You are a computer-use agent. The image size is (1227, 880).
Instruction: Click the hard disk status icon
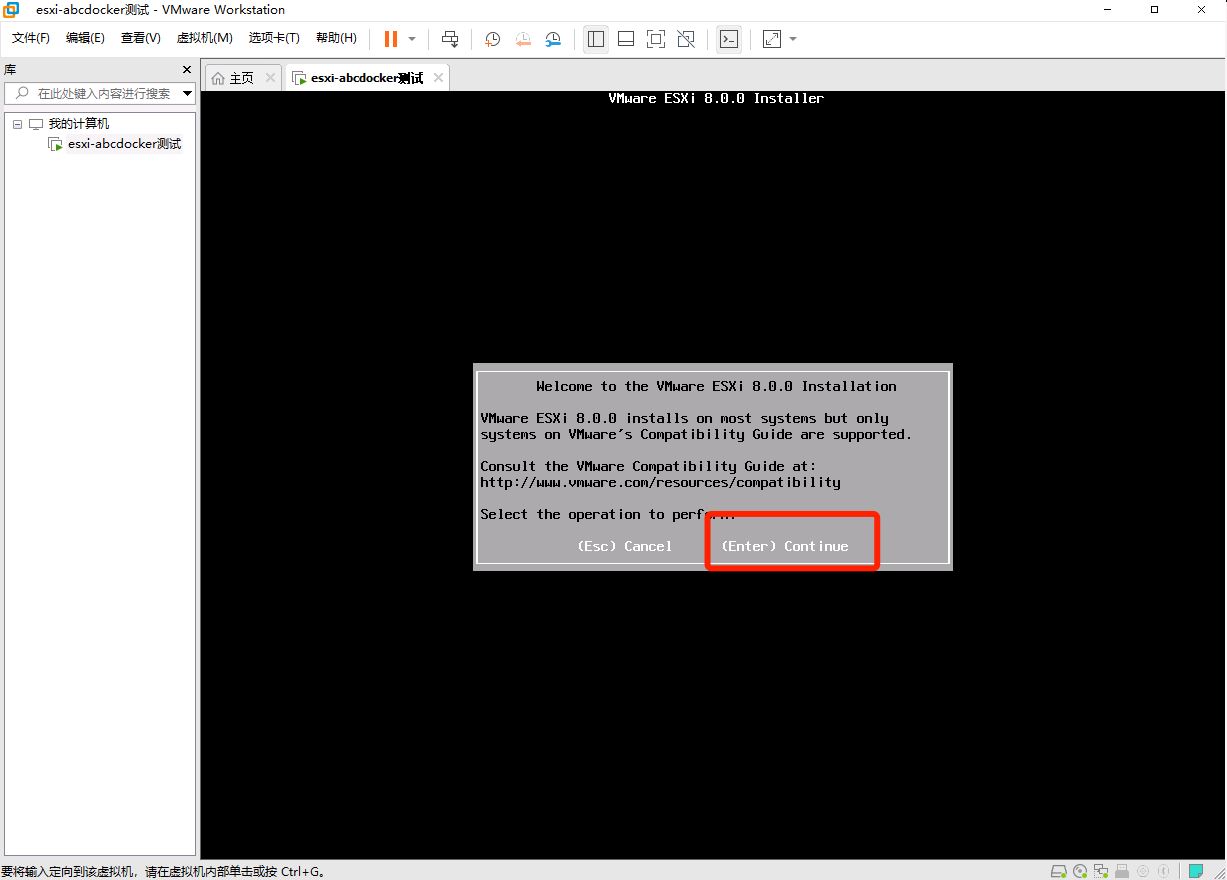pos(1059,871)
